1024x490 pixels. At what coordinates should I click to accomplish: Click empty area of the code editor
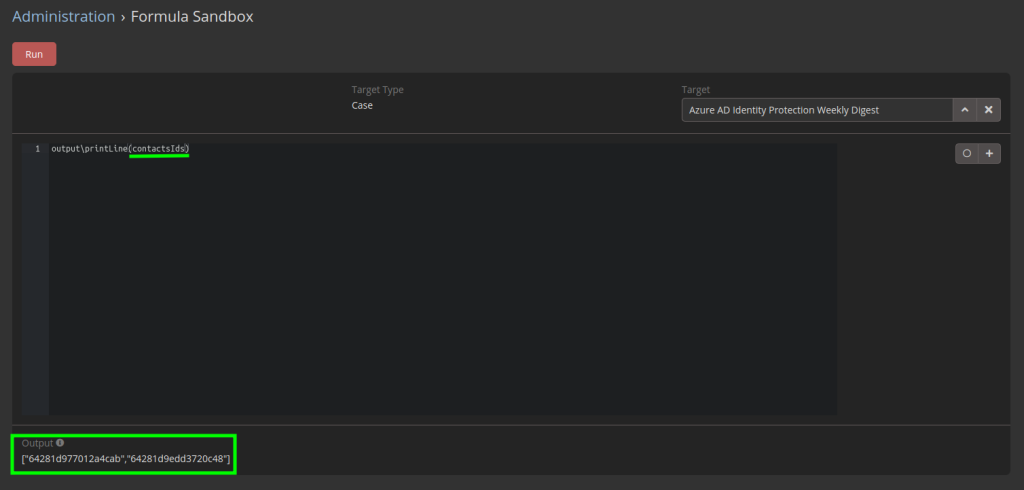pyautogui.click(x=443, y=281)
